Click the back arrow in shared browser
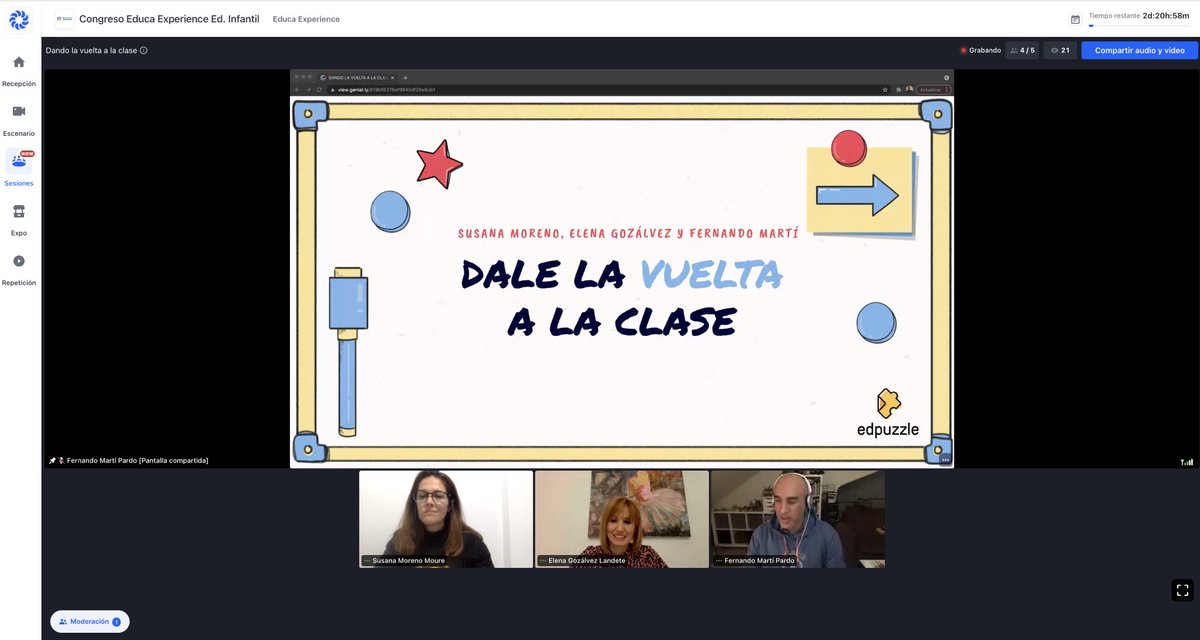This screenshot has height=640, width=1200. point(297,89)
